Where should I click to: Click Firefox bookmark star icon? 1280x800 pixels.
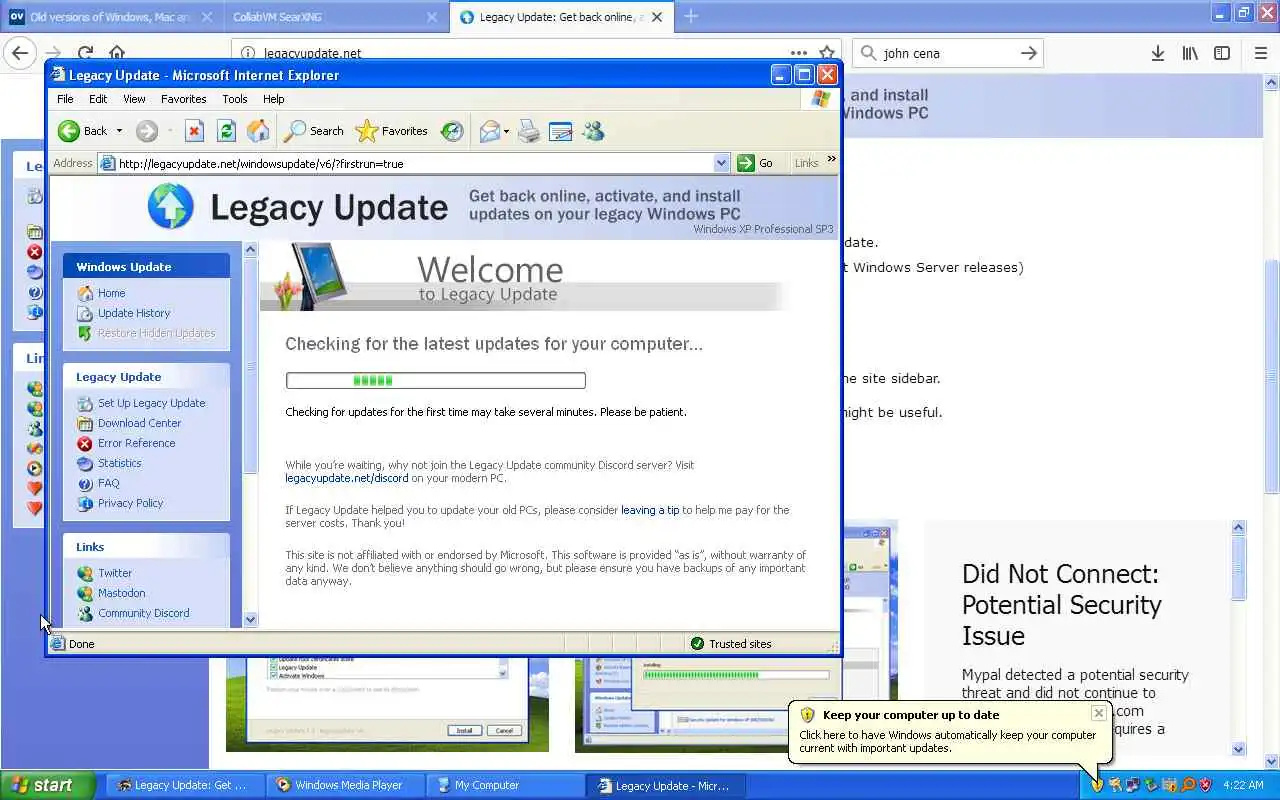pos(827,53)
